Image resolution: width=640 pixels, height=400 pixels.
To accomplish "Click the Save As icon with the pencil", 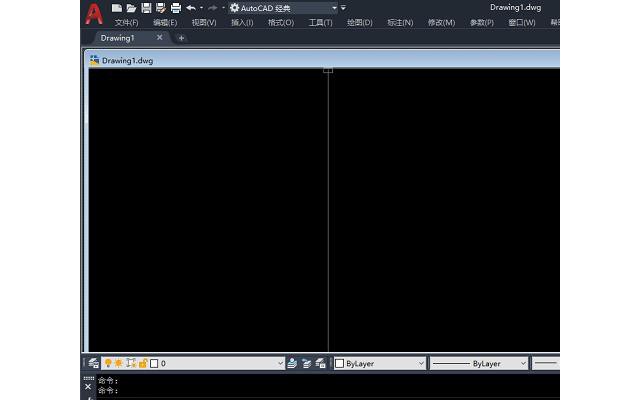I will click(x=161, y=8).
